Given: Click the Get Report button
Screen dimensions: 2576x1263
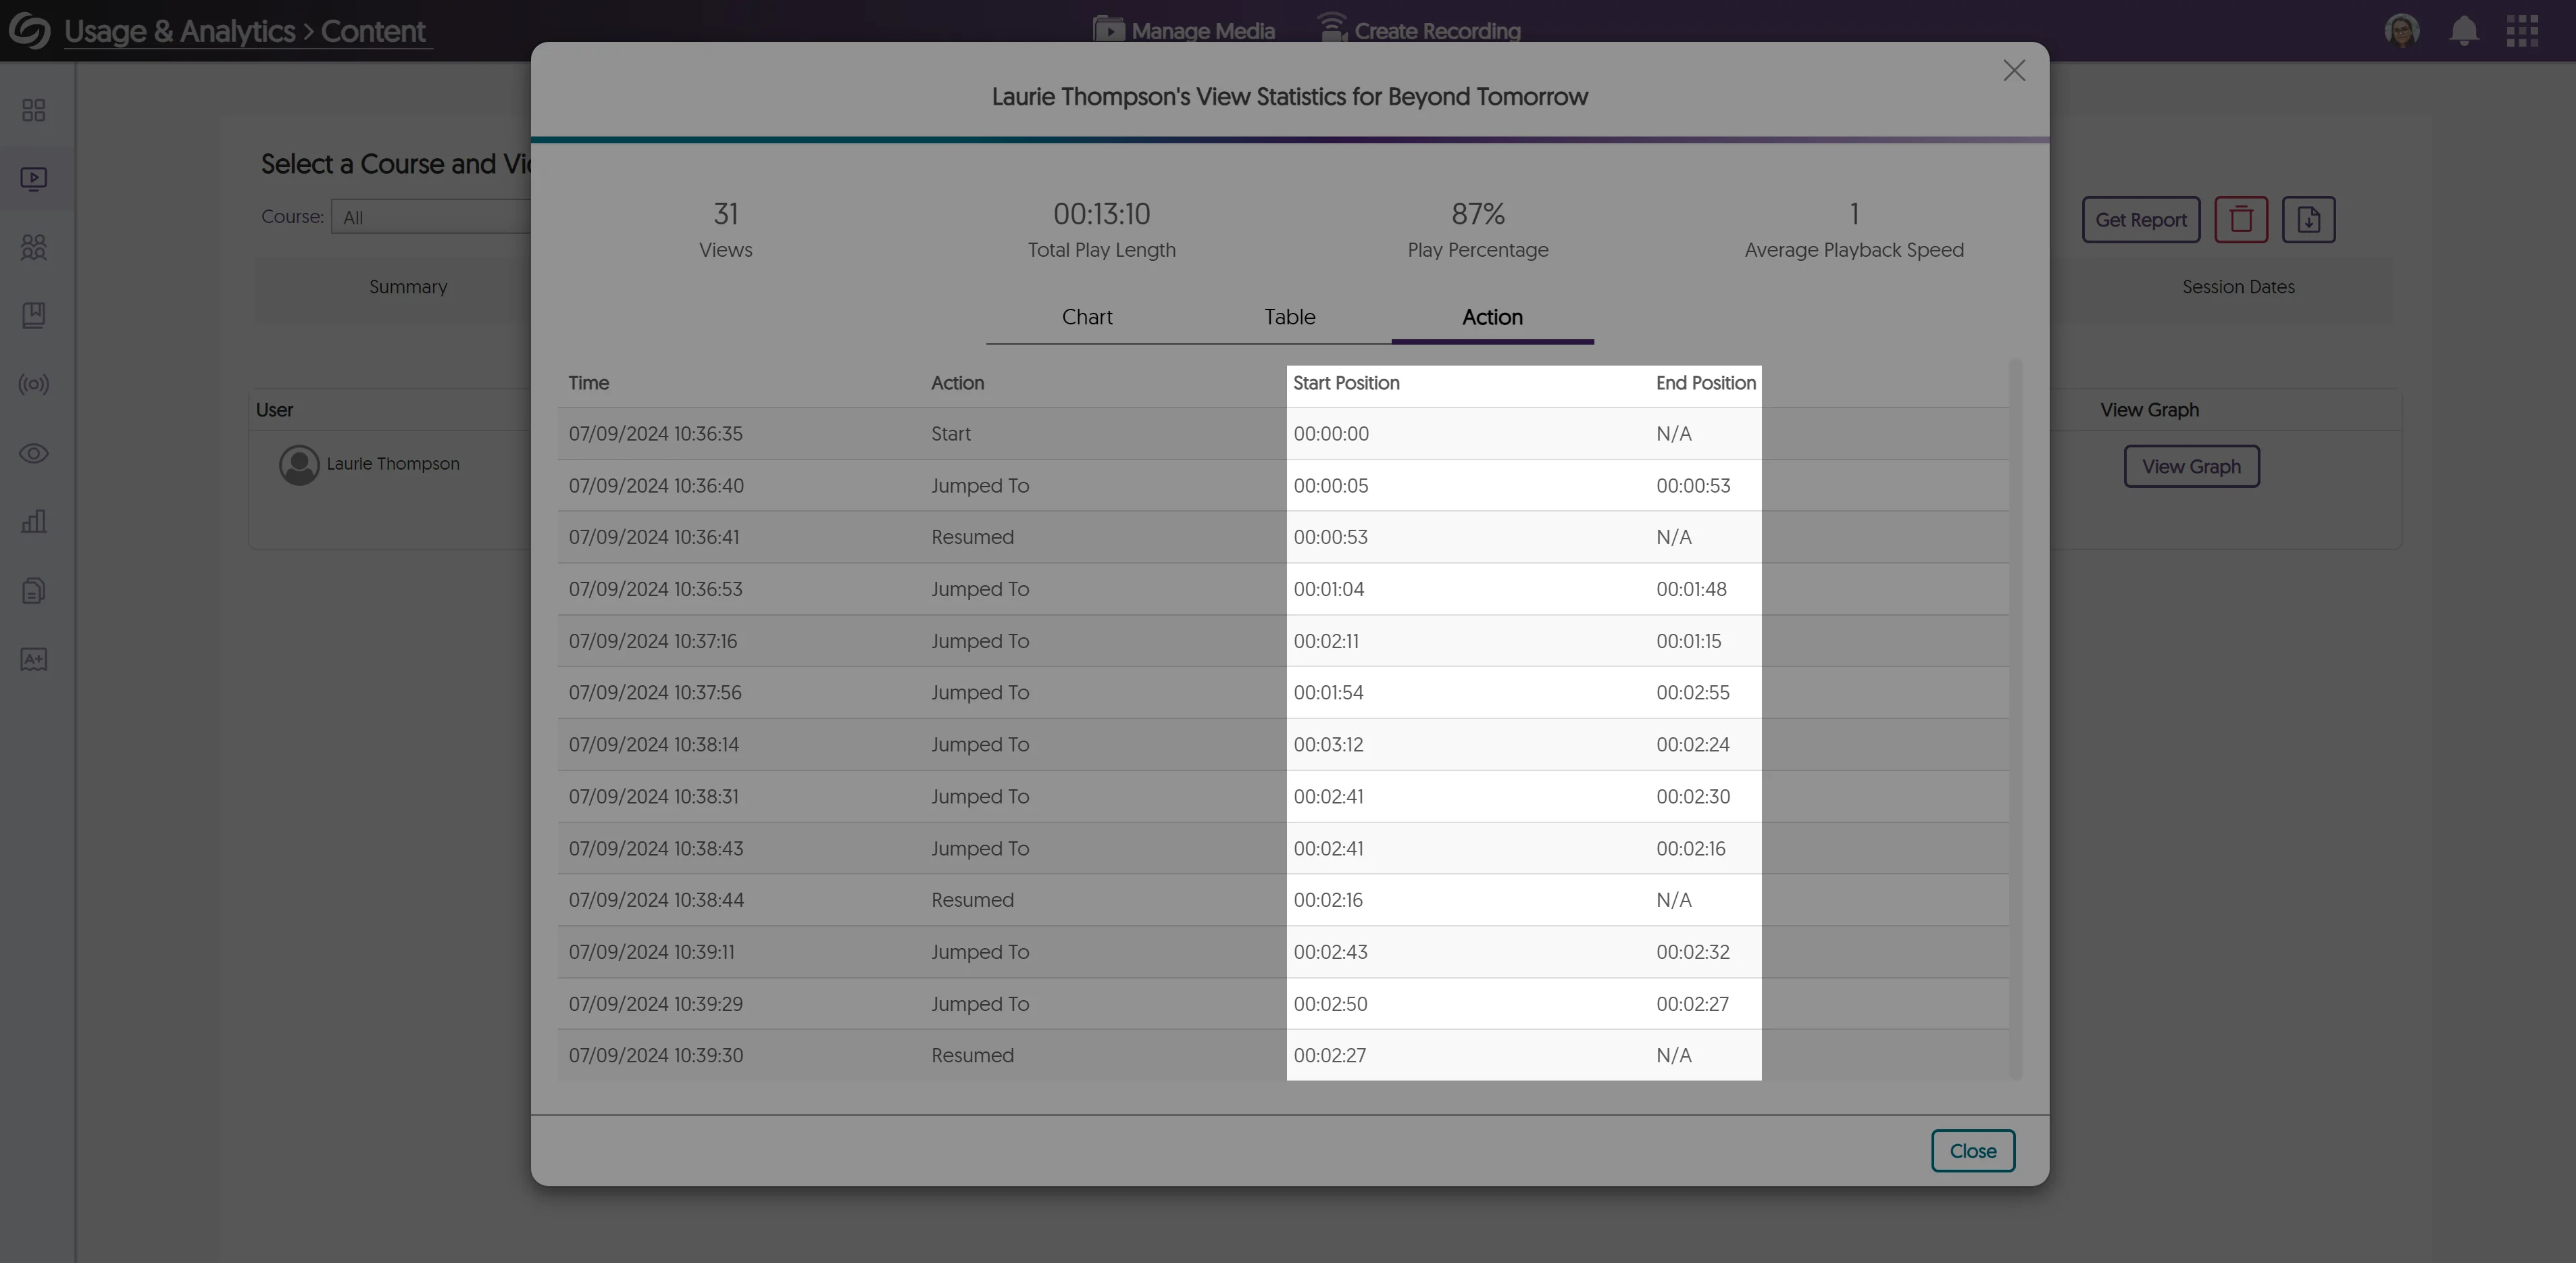Looking at the screenshot, I should (x=2140, y=219).
